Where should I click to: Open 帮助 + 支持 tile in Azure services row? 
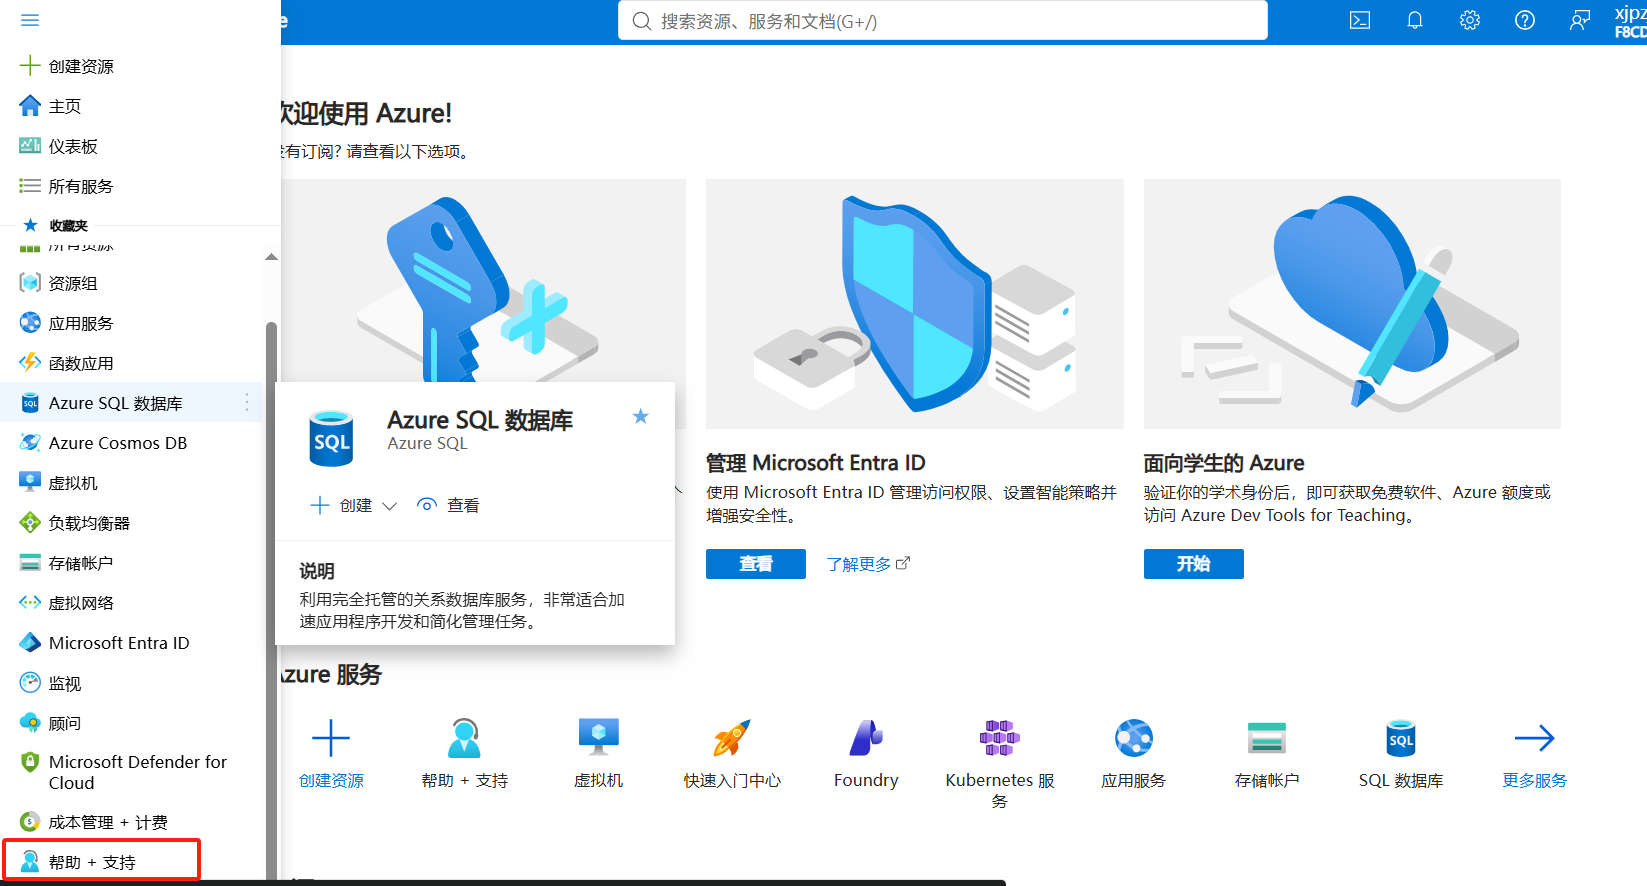465,755
